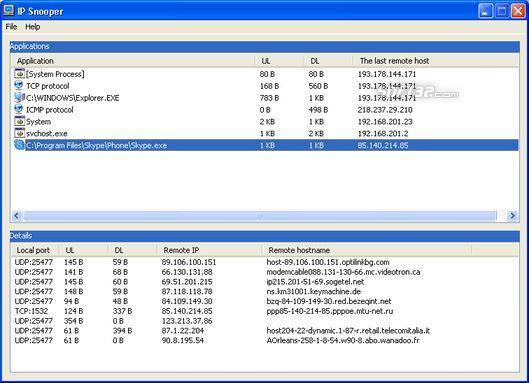The image size is (529, 383).
Task: Click the retail.telecomitalia.it hostname
Action: (348, 330)
